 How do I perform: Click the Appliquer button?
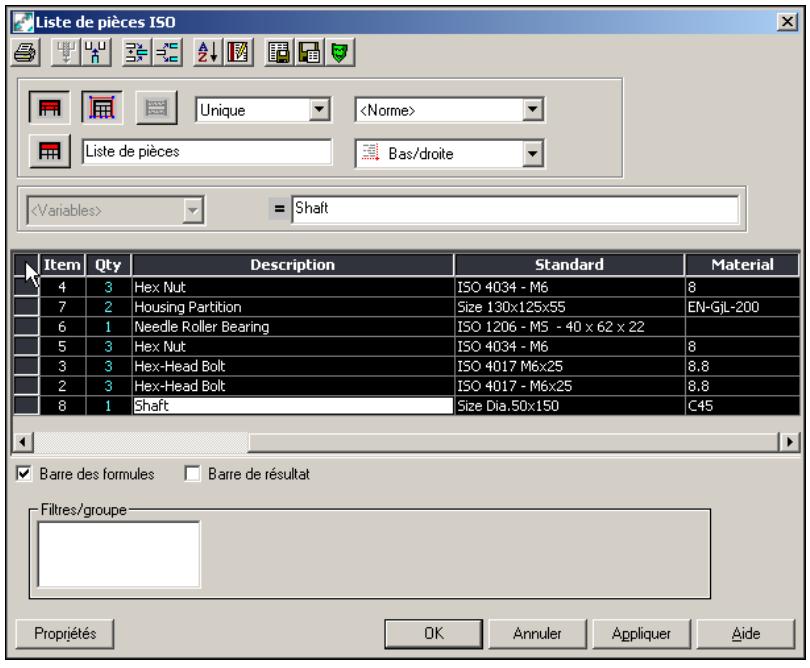pos(641,633)
